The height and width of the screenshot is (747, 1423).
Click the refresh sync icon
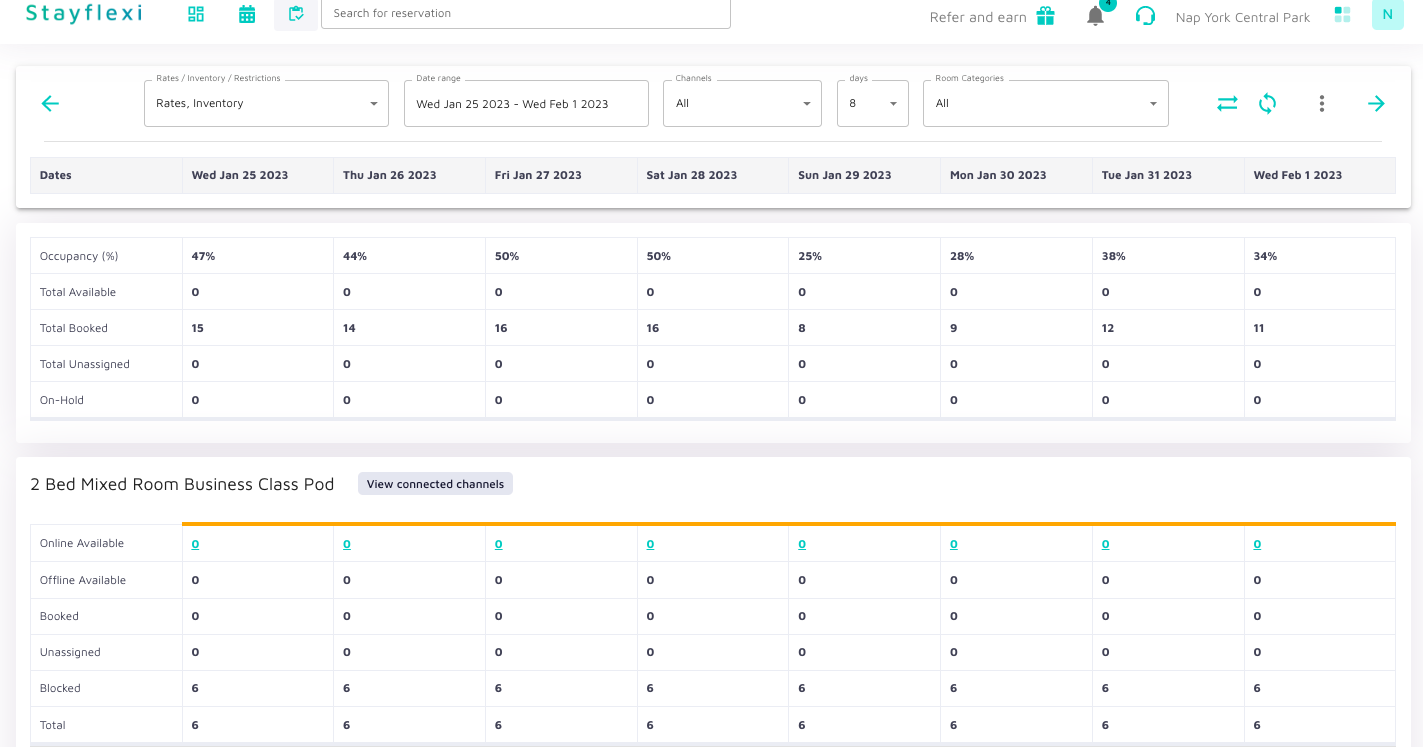[1267, 103]
